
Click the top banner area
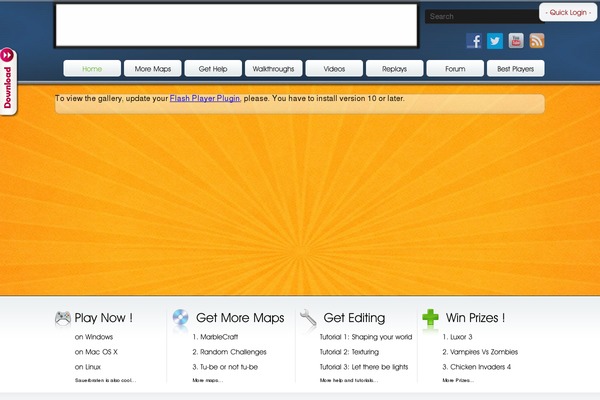(x=236, y=25)
